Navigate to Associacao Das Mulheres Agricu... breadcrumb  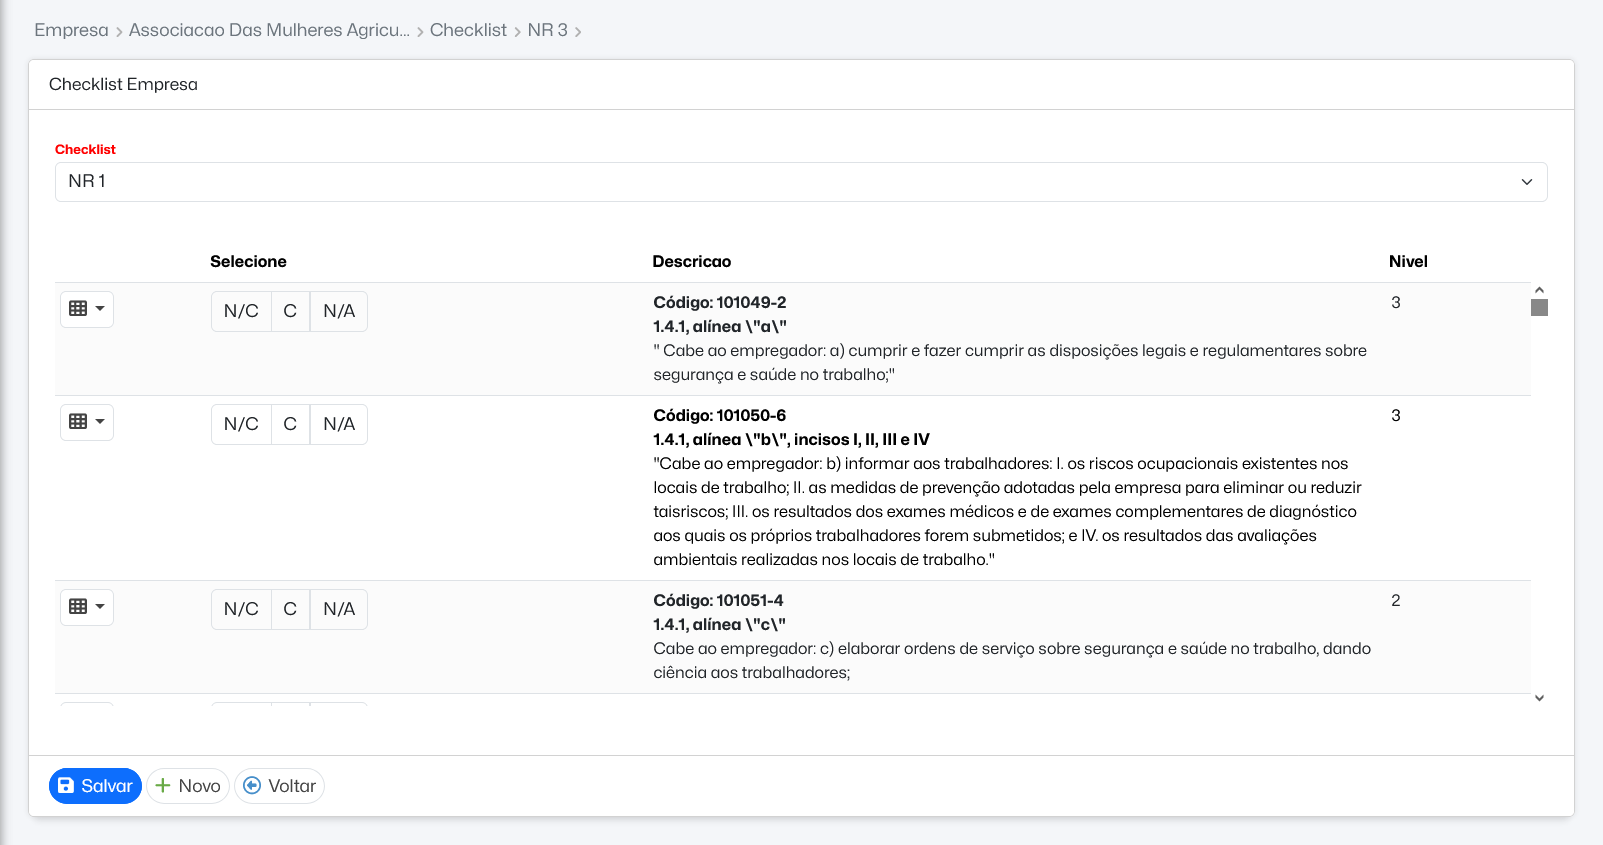click(269, 30)
